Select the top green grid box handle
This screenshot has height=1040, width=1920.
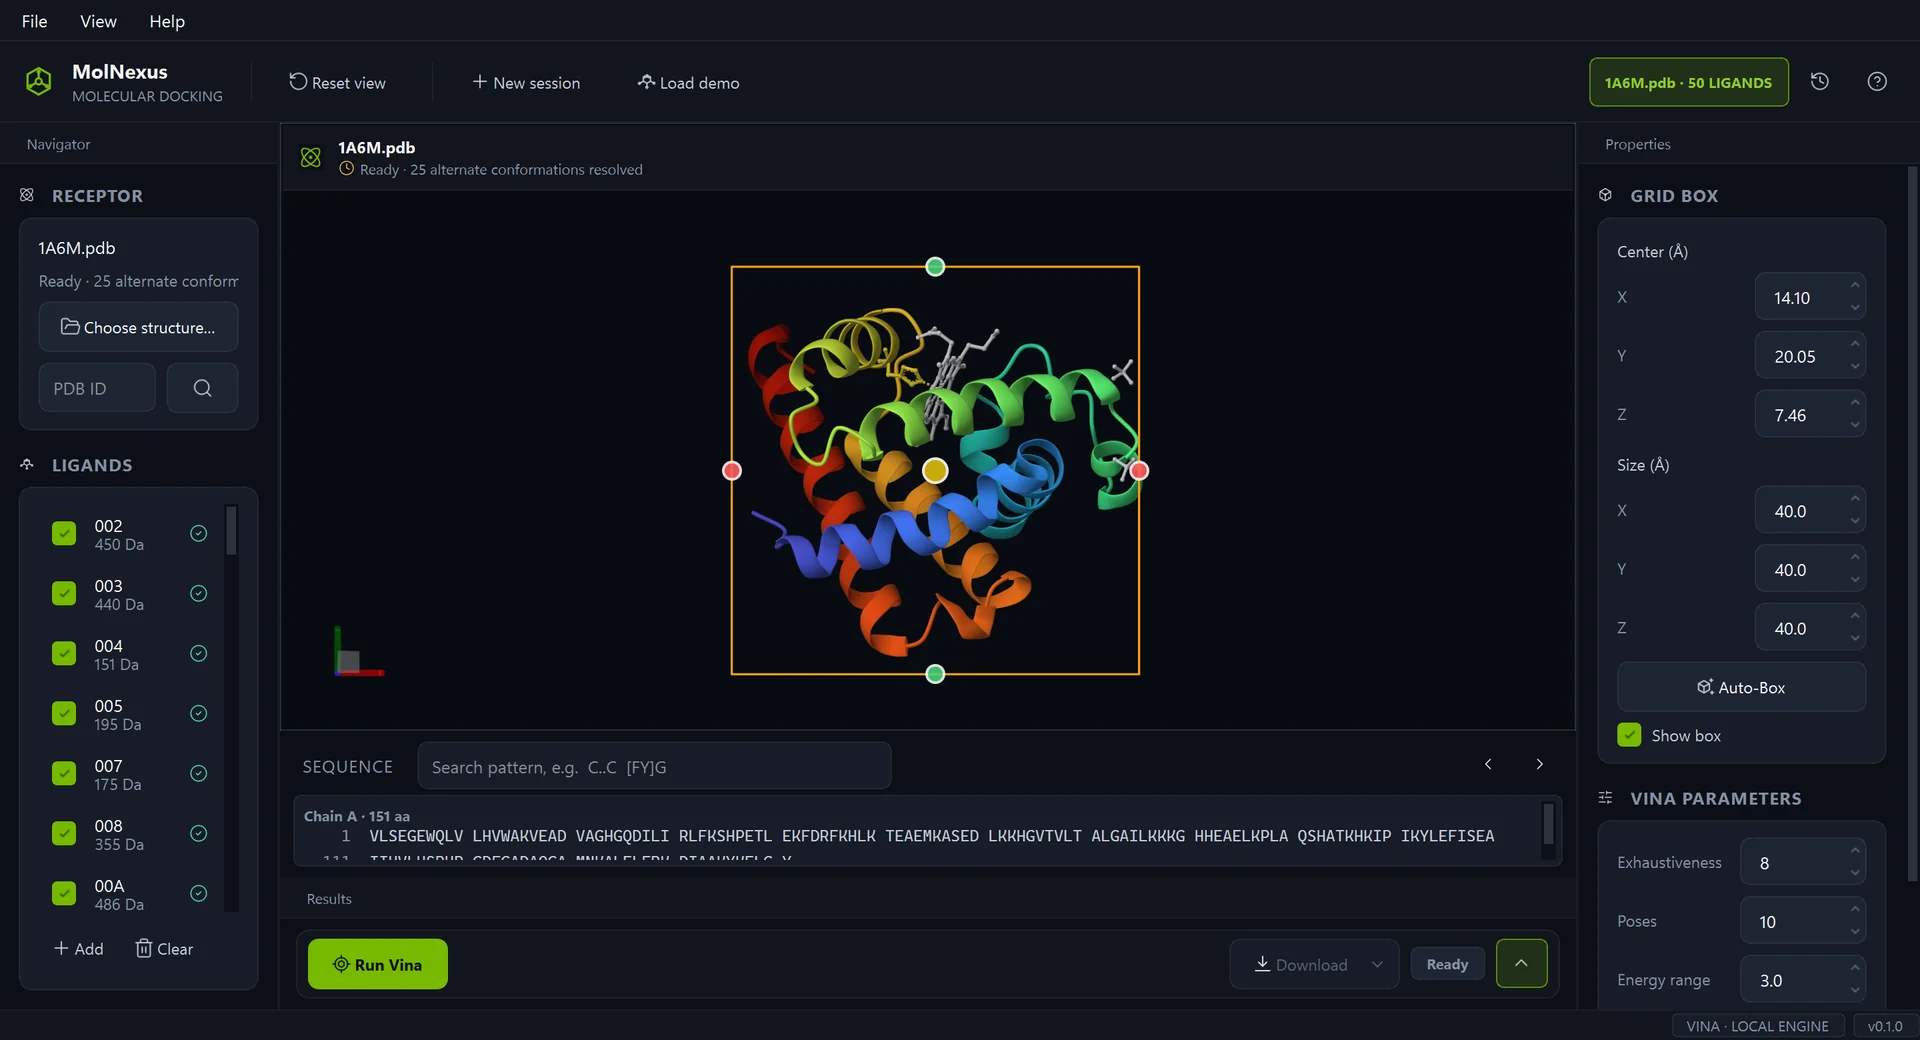[935, 266]
